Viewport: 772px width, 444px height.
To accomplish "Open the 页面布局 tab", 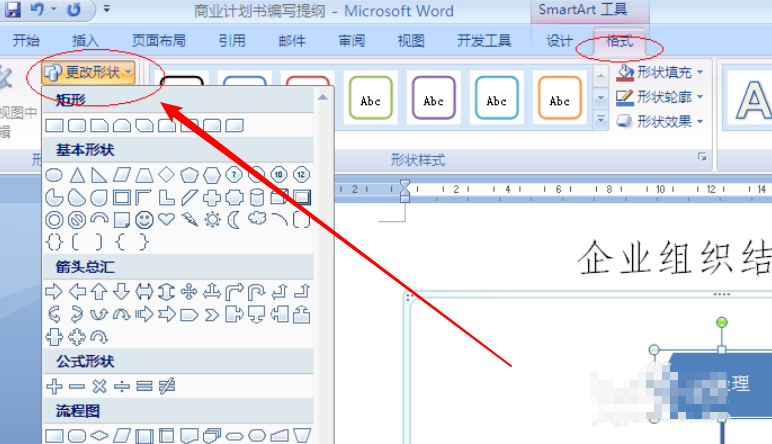I will coord(159,41).
